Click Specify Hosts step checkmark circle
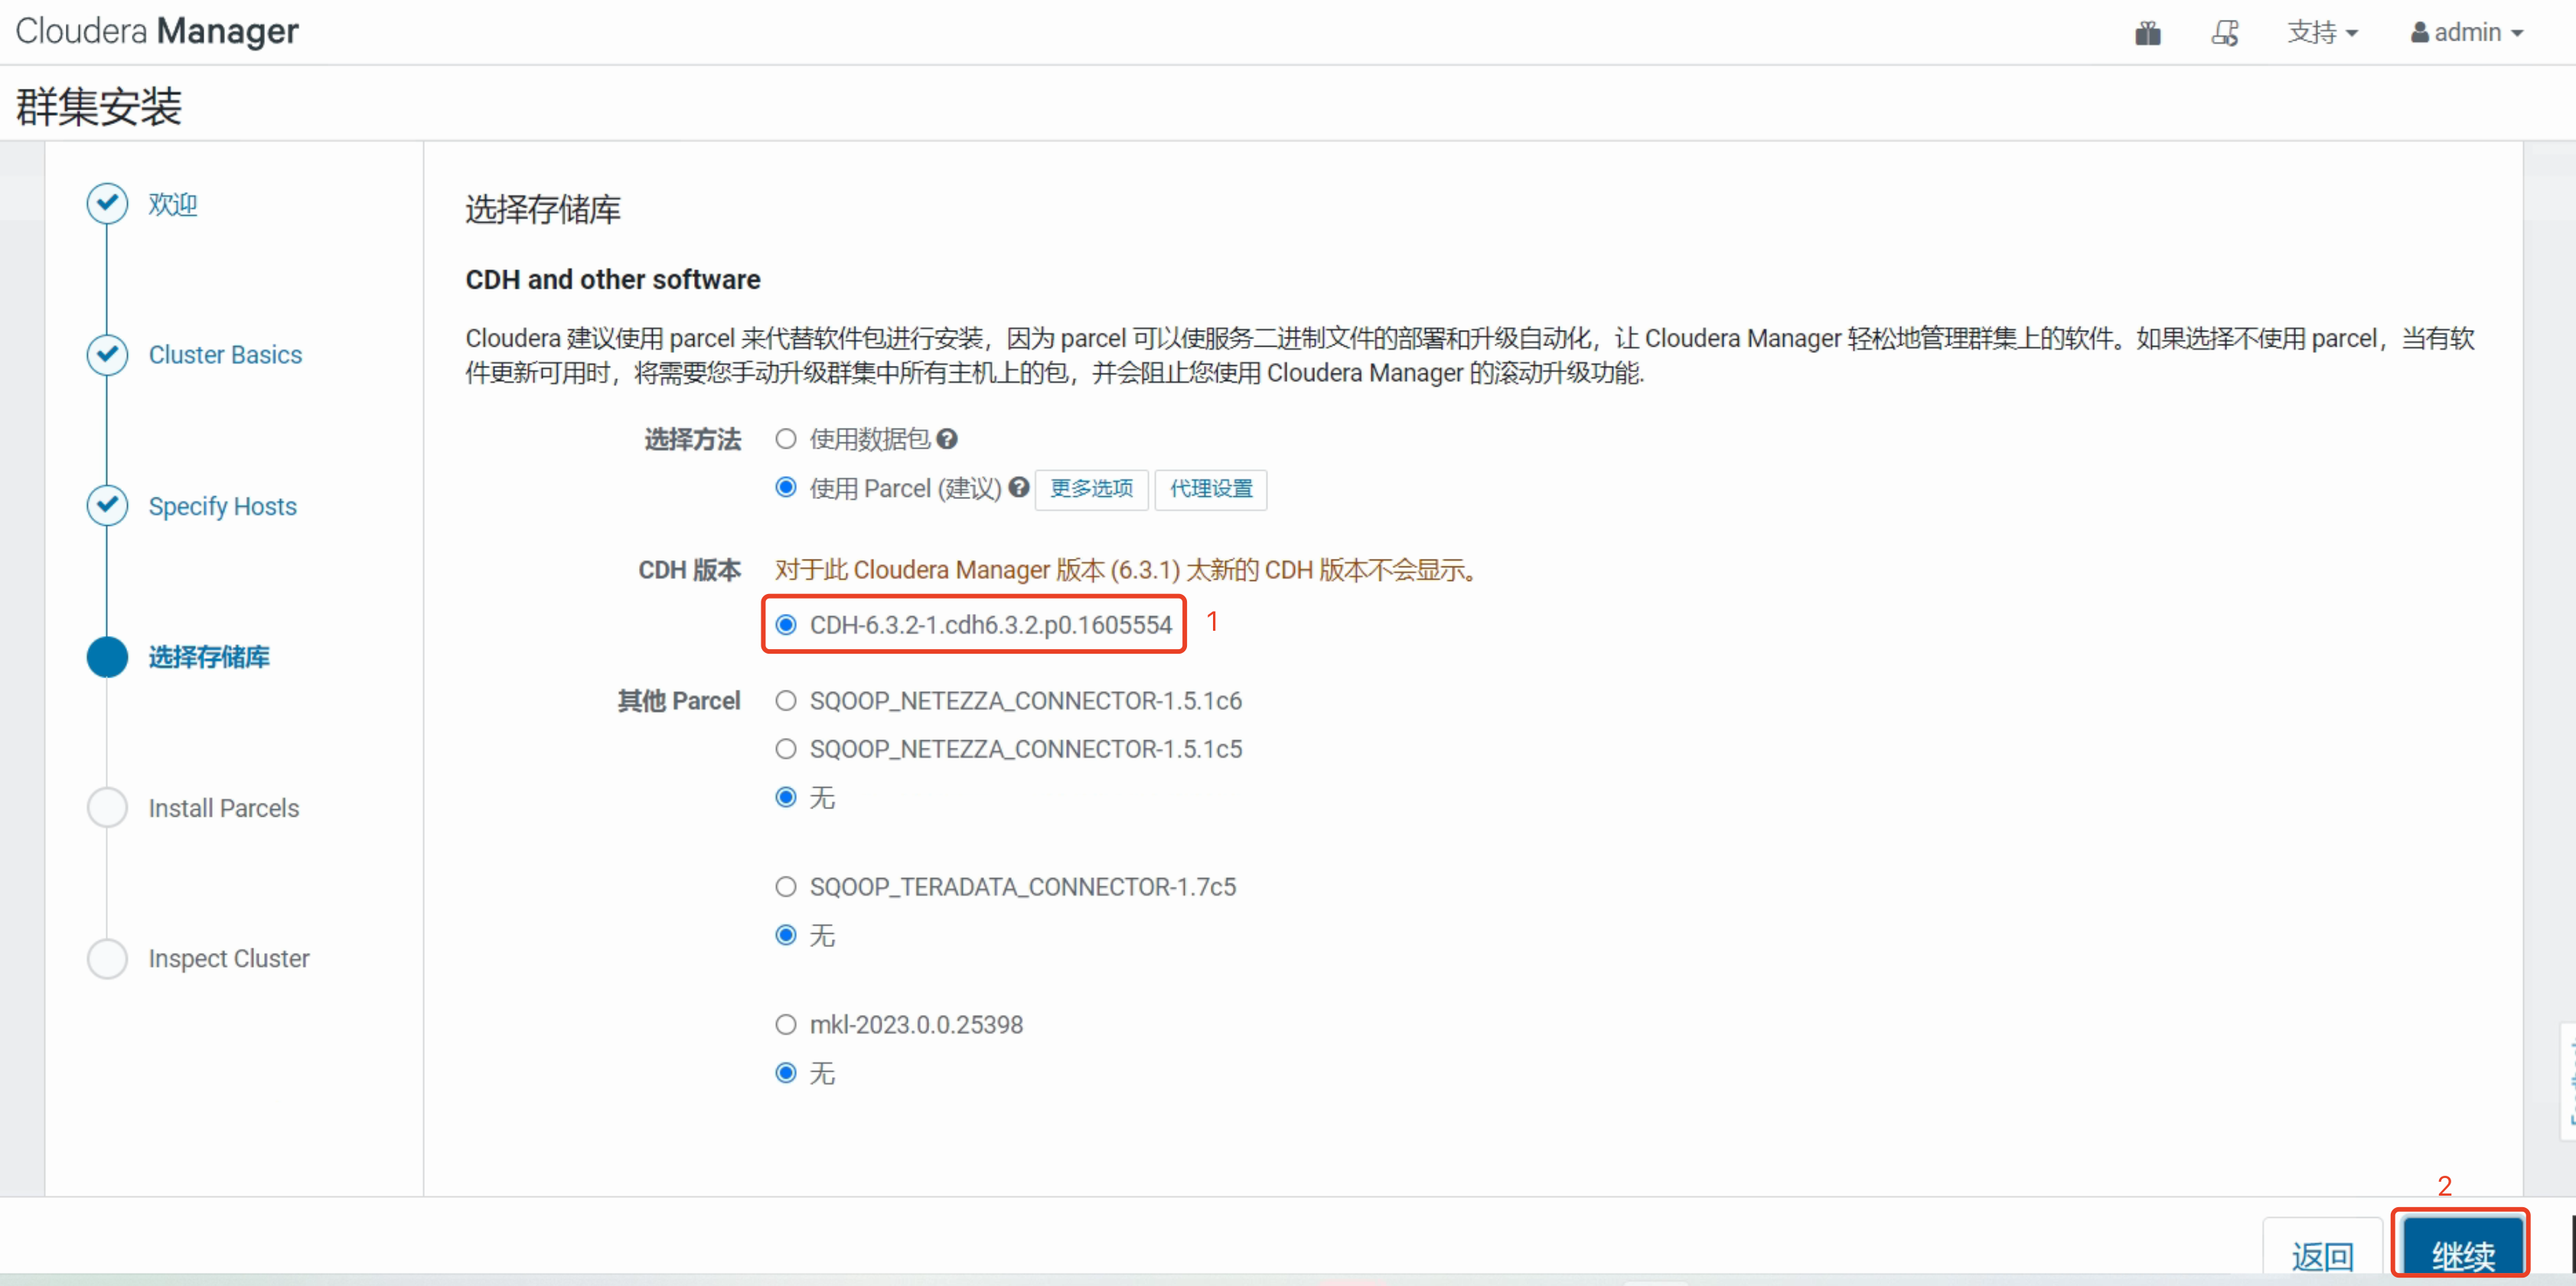Screen dimensions: 2576x1286 (107, 506)
